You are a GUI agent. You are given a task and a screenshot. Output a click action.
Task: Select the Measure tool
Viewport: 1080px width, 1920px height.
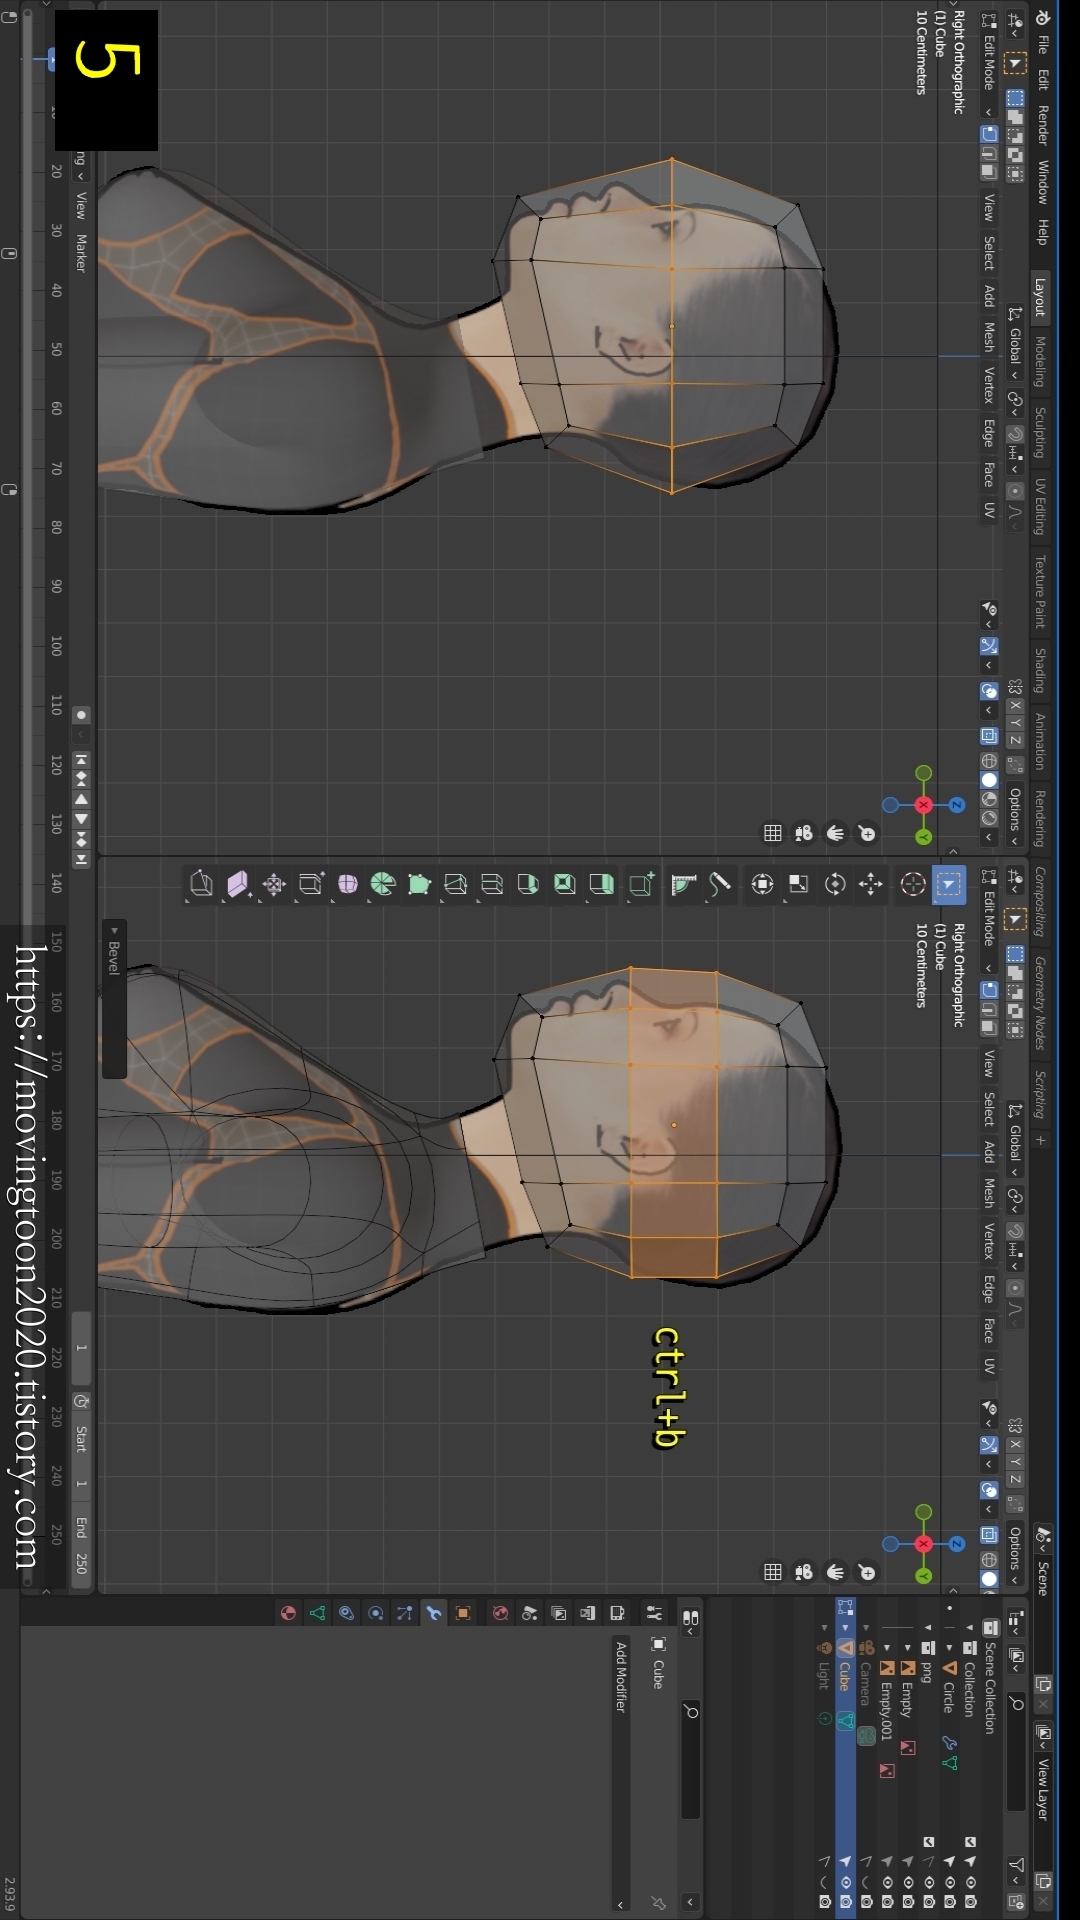684,884
